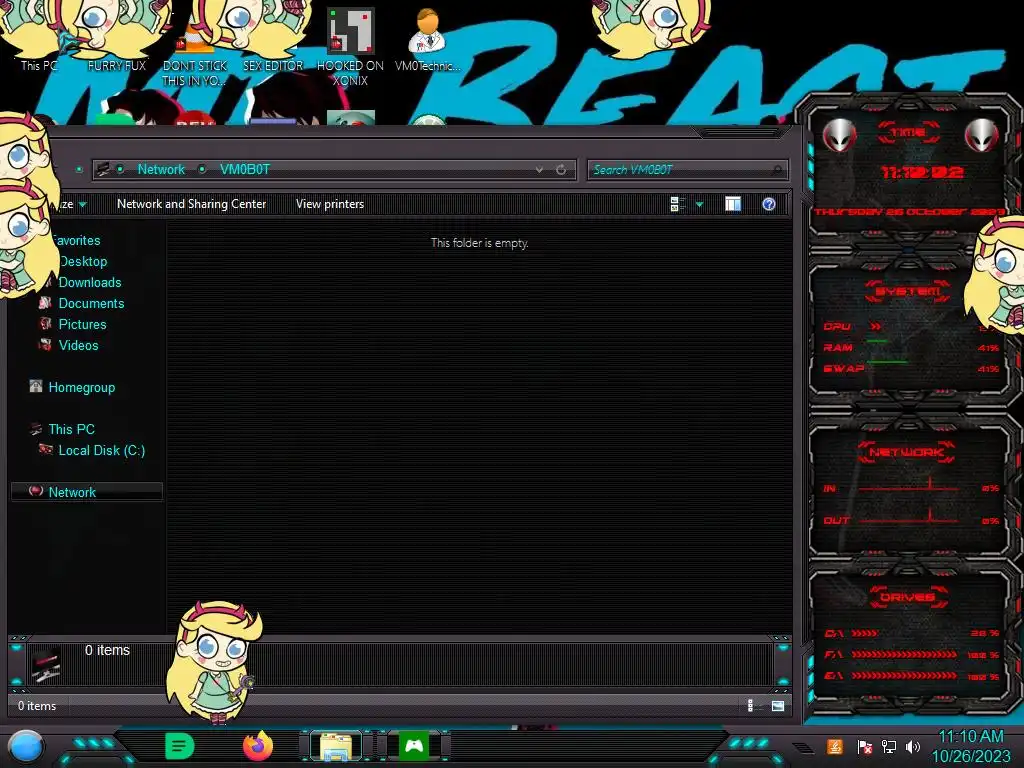The width and height of the screenshot is (1024, 768).
Task: Open Documents in navigation pane
Action: click(x=91, y=303)
